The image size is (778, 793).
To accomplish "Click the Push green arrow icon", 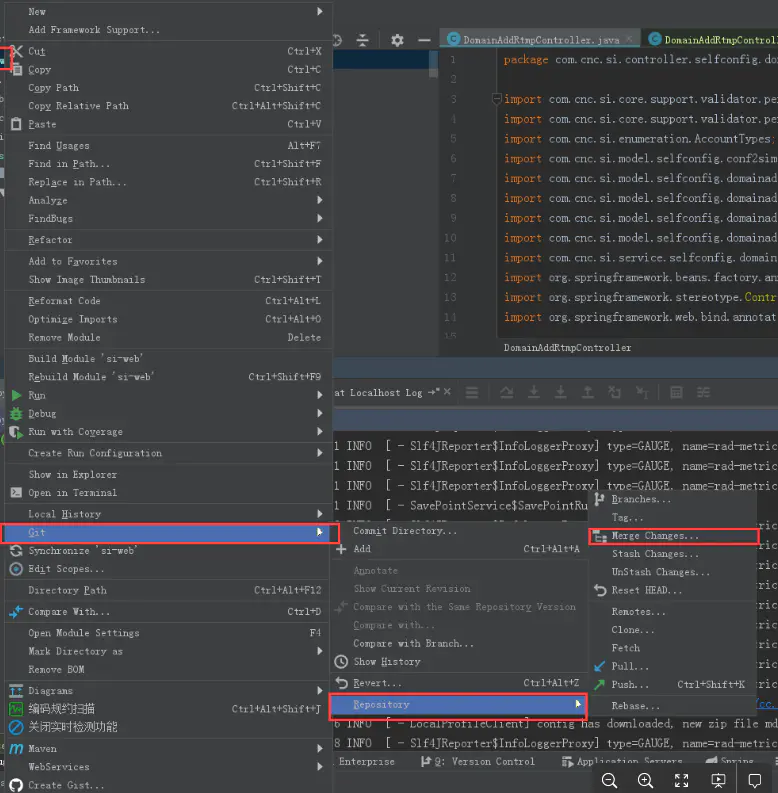I will (x=599, y=685).
